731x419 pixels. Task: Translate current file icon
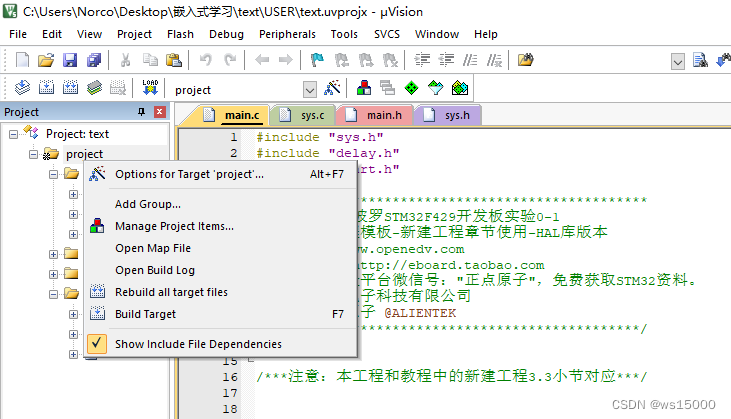pos(22,87)
